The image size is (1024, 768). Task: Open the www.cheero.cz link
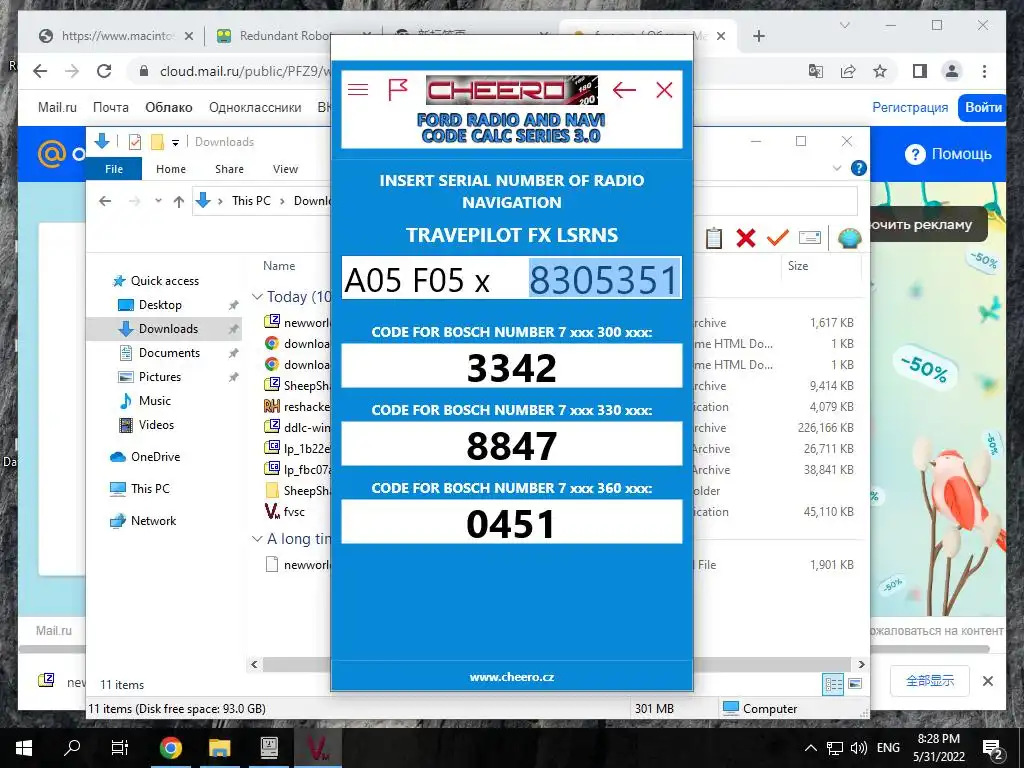511,677
